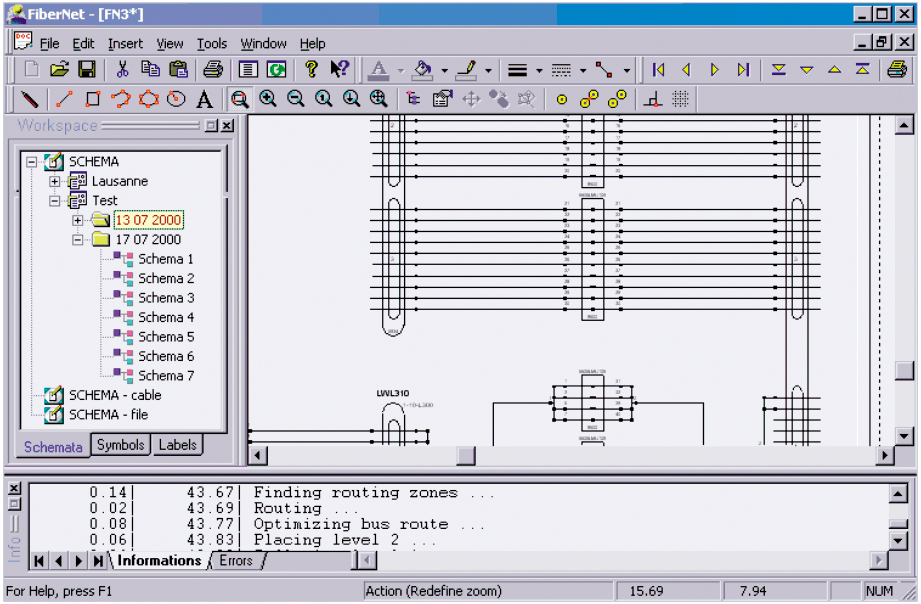Collapse the 17 07 2000 folder

point(78,240)
